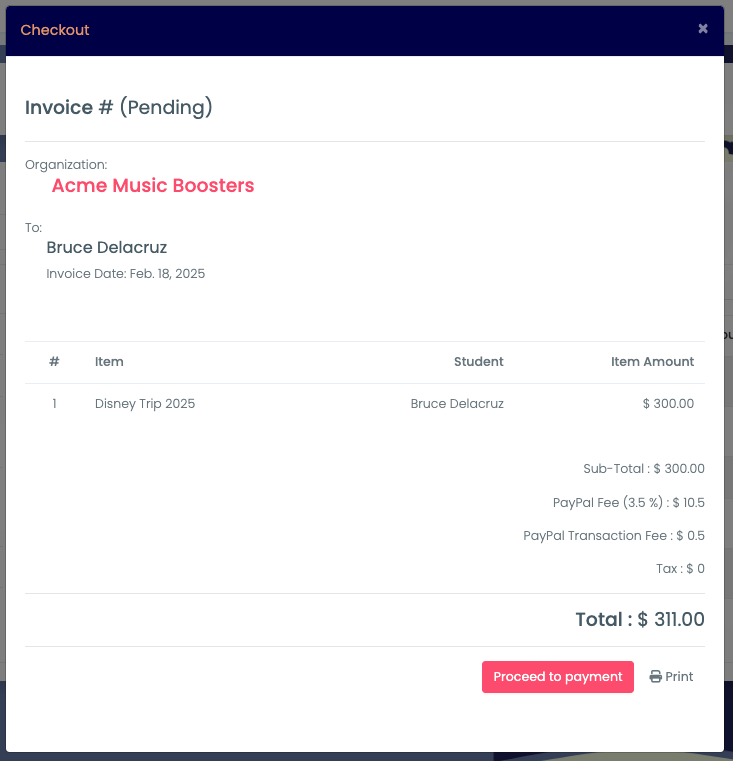Image resolution: width=733 pixels, height=761 pixels.
Task: Click the # column header
Action: point(54,362)
